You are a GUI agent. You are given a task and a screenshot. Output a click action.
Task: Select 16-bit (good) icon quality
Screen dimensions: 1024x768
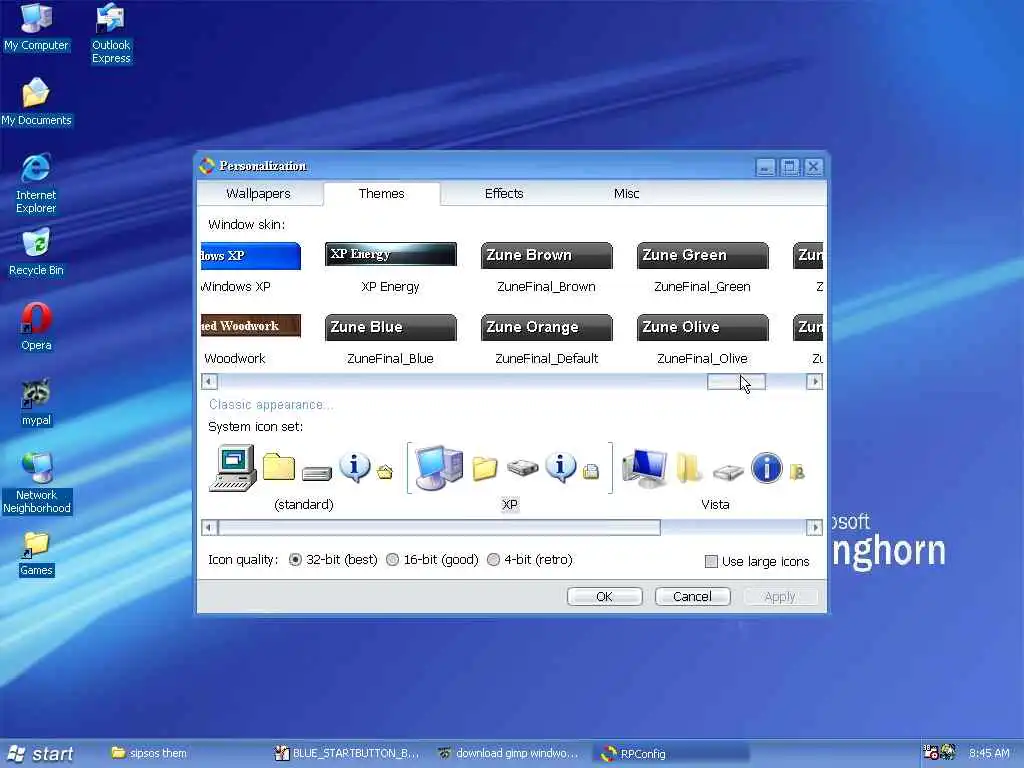392,560
